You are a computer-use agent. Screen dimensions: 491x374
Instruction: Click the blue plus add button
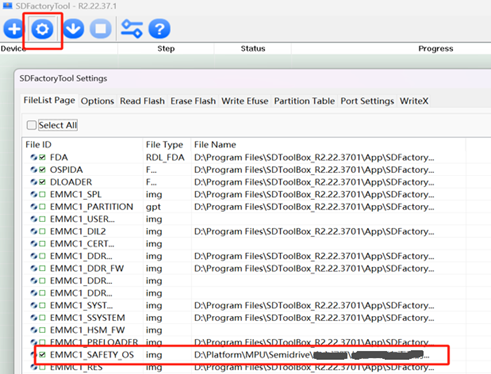pos(14,29)
